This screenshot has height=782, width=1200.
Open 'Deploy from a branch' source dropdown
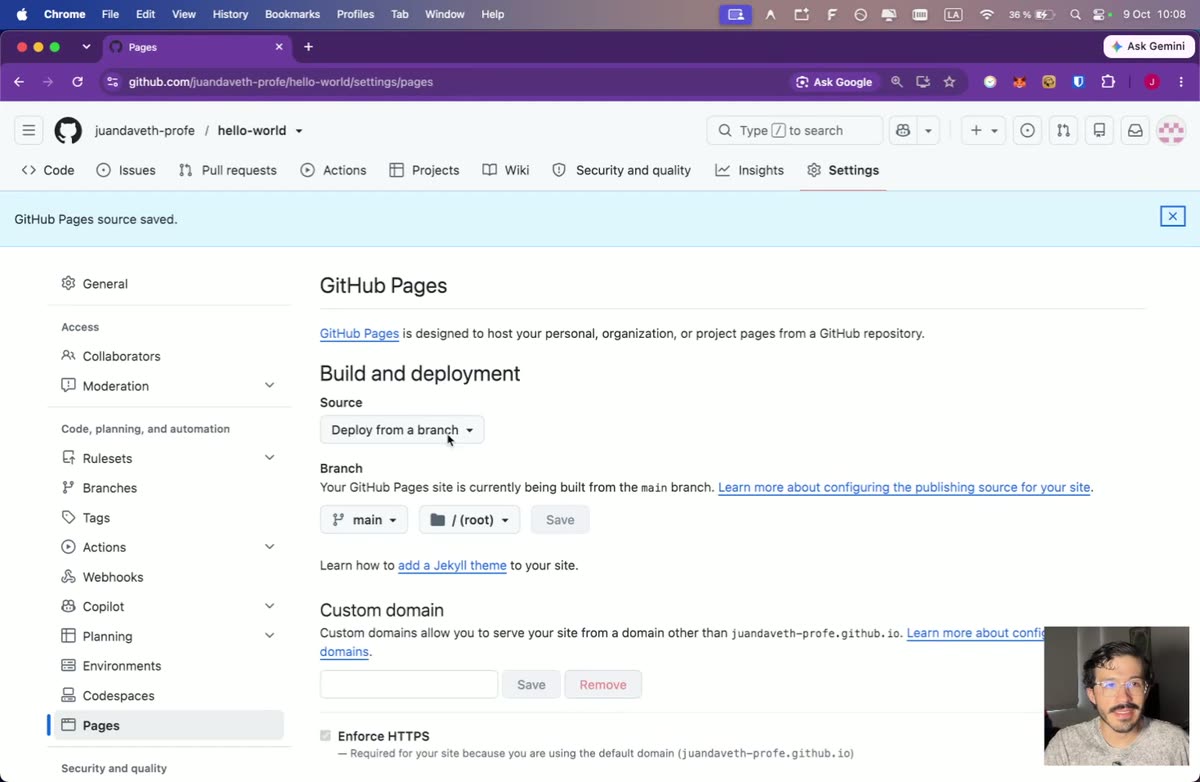402,430
